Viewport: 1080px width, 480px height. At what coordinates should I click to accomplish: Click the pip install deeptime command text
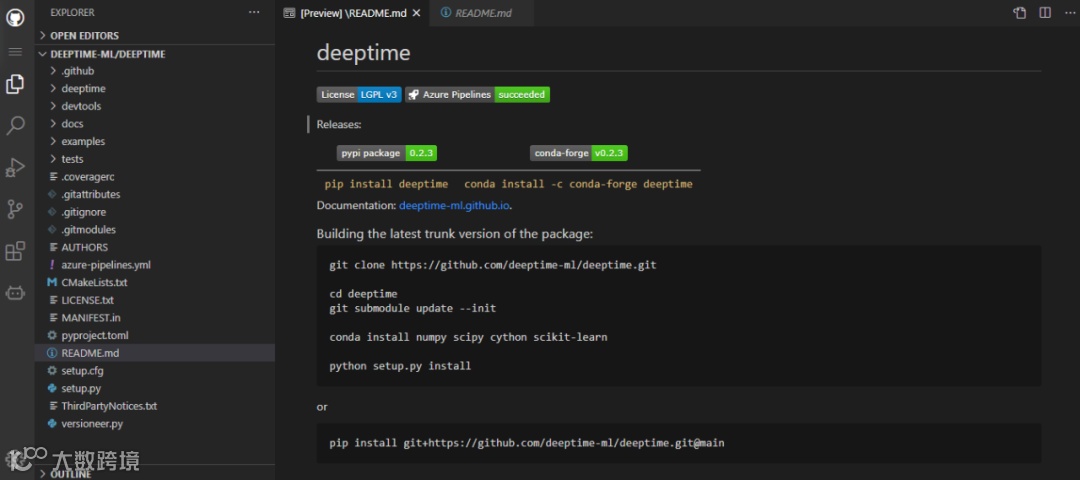click(x=386, y=184)
